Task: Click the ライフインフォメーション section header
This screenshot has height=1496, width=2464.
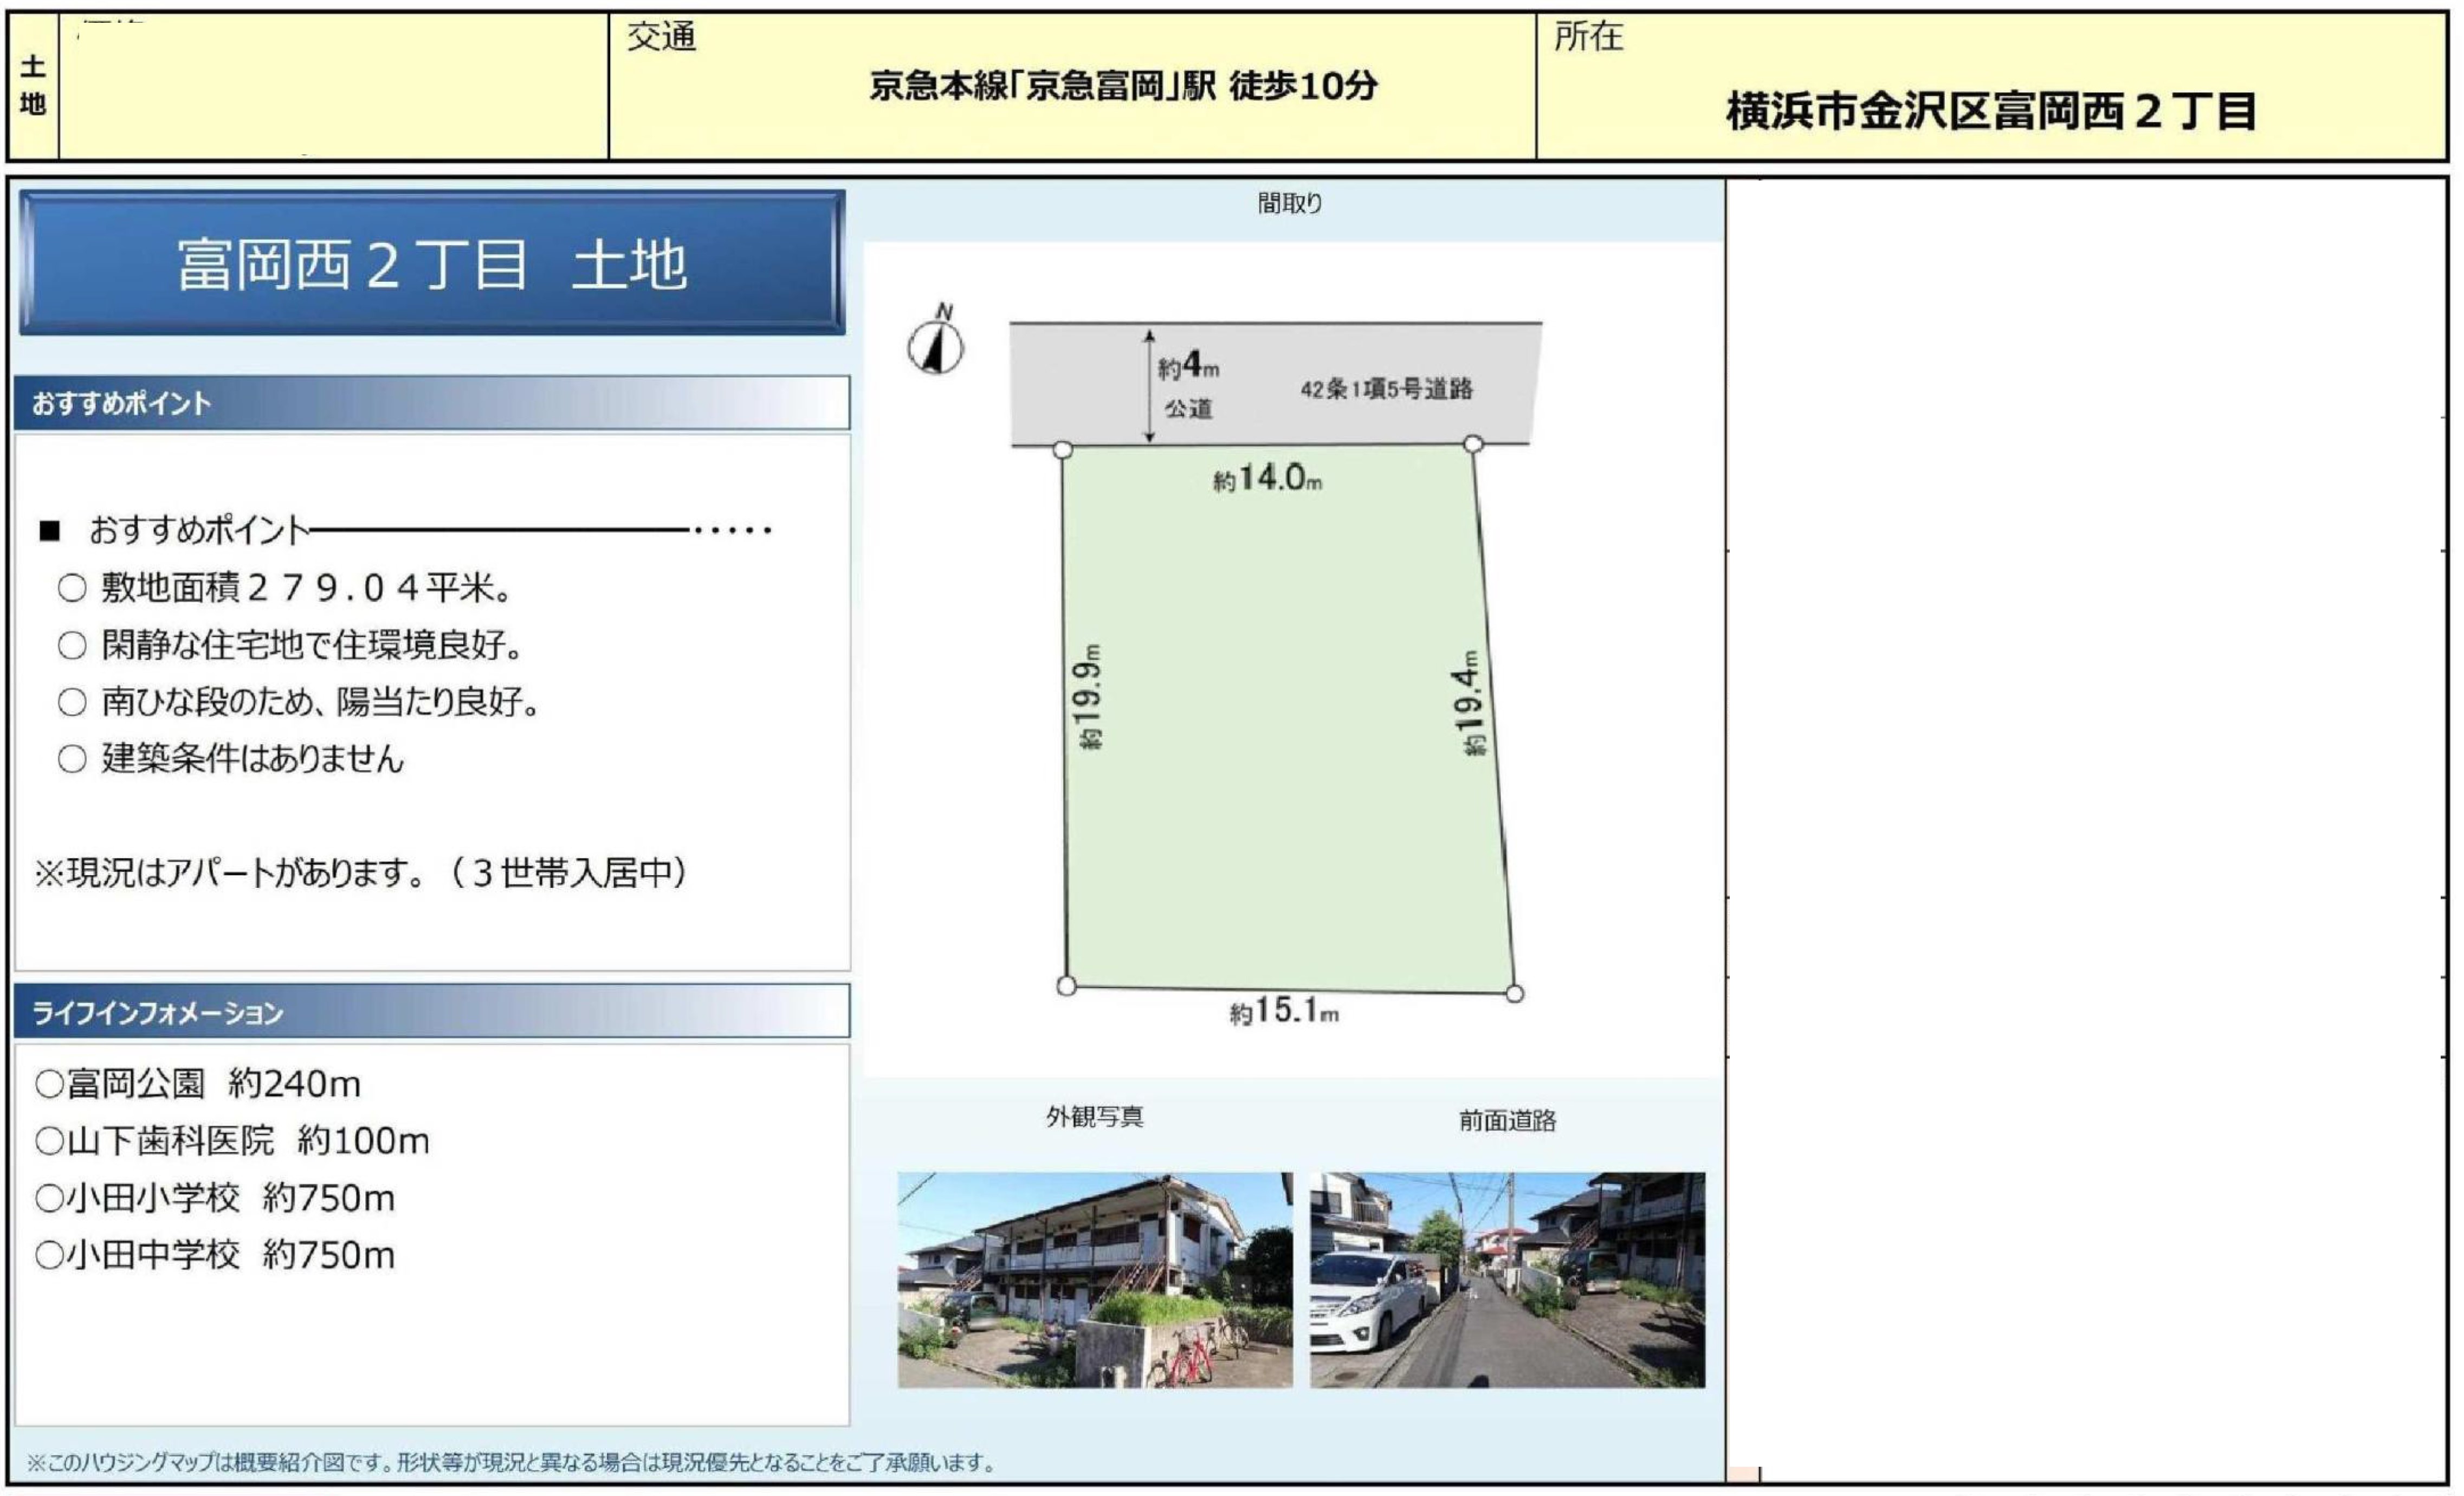Action: (x=432, y=1012)
